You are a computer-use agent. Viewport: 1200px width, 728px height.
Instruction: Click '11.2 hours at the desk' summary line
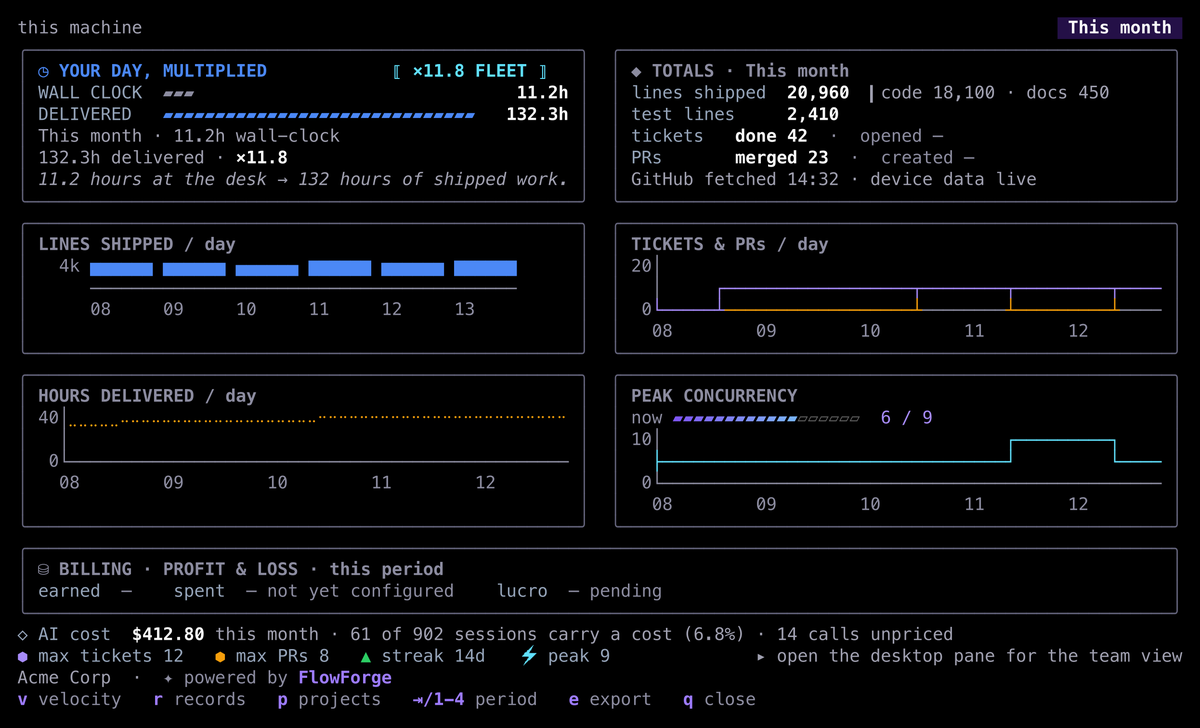pos(303,180)
